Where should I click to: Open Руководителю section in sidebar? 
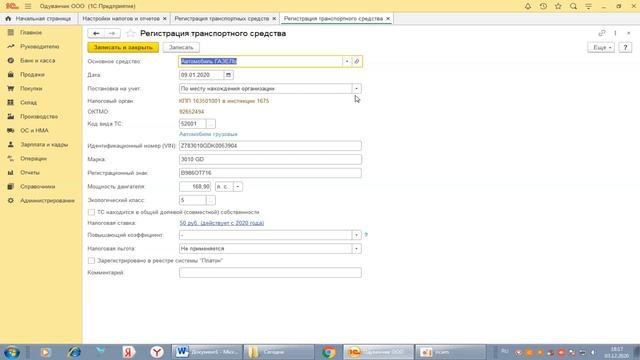pyautogui.click(x=39, y=47)
